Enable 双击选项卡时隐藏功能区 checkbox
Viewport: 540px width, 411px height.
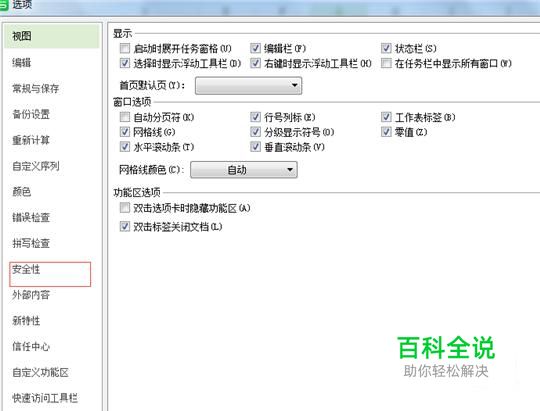125,207
